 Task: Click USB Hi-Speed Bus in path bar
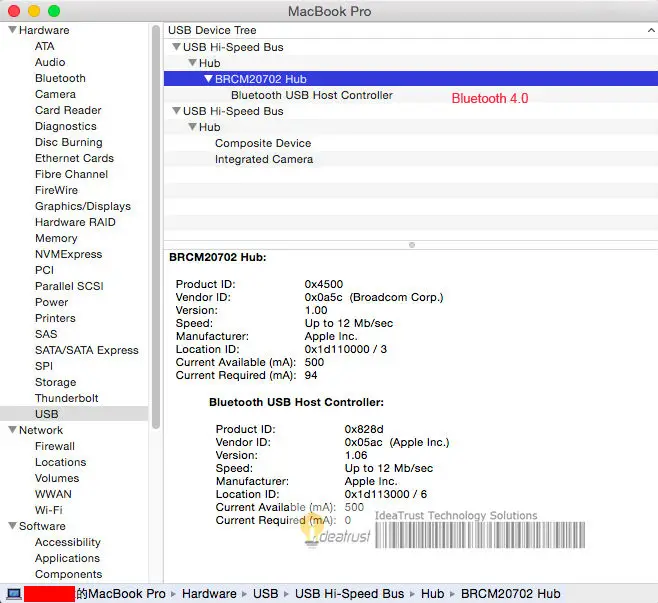tap(349, 594)
